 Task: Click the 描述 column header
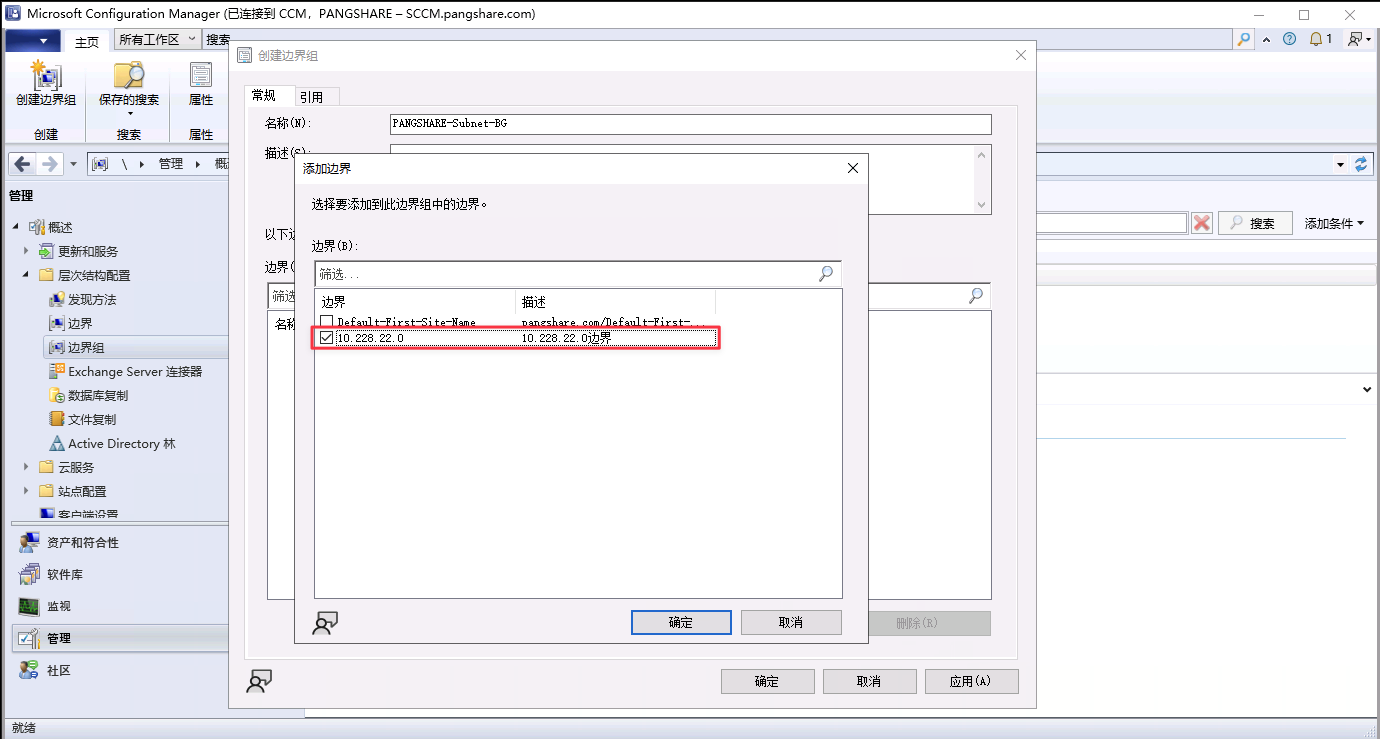pos(616,301)
